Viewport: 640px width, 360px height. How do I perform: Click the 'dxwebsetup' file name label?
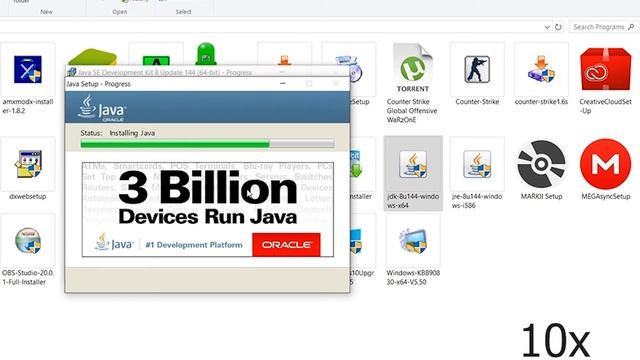tap(27, 196)
